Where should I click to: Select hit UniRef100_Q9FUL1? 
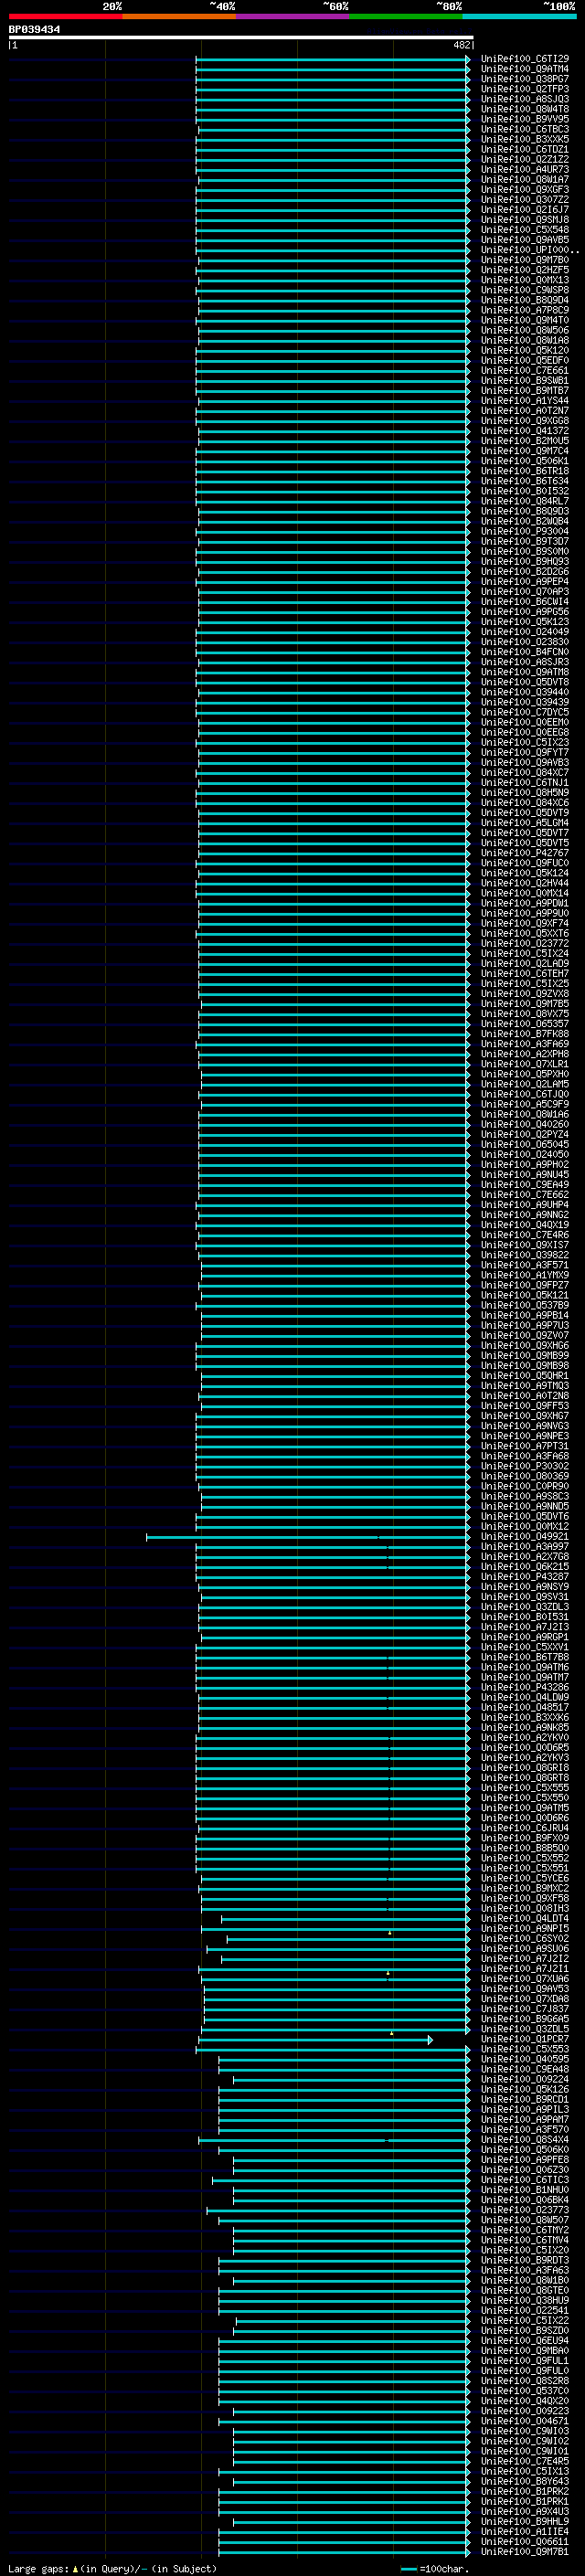[525, 2361]
